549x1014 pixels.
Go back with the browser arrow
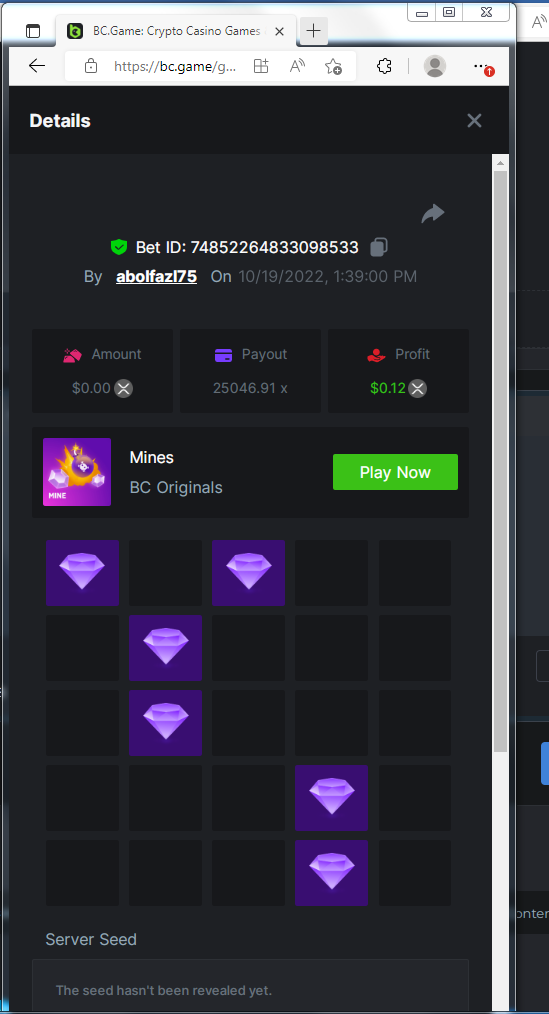pyautogui.click(x=37, y=66)
